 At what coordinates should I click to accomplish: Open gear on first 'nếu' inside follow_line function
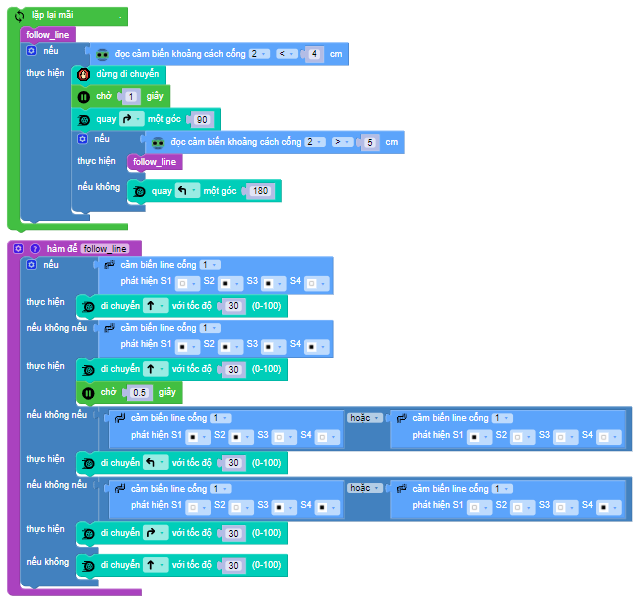coord(31,264)
